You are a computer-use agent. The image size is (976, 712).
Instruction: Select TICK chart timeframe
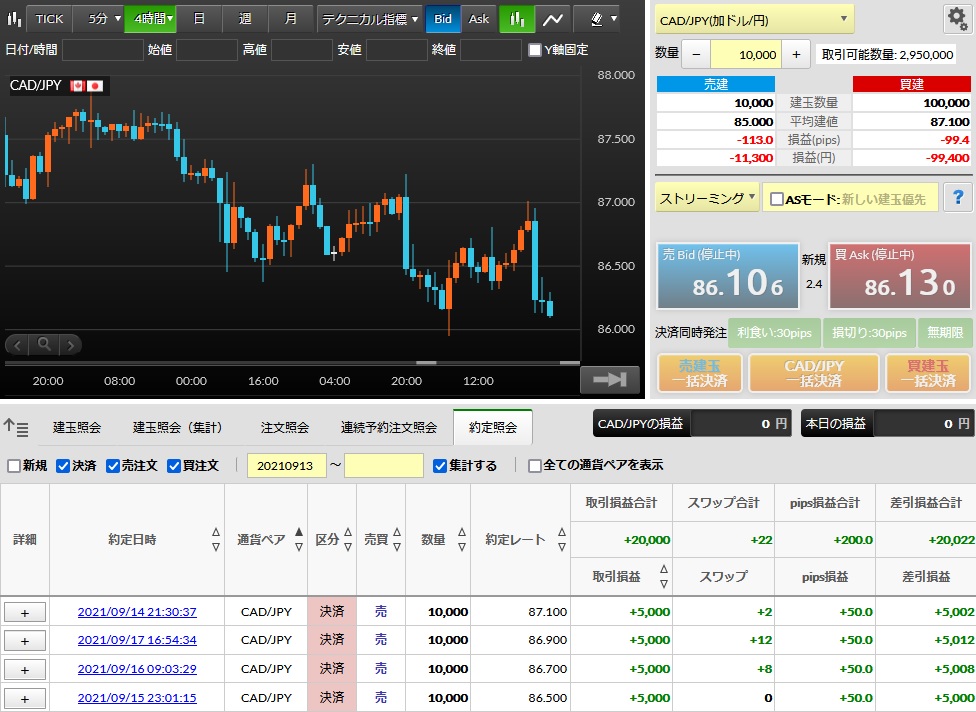point(49,19)
